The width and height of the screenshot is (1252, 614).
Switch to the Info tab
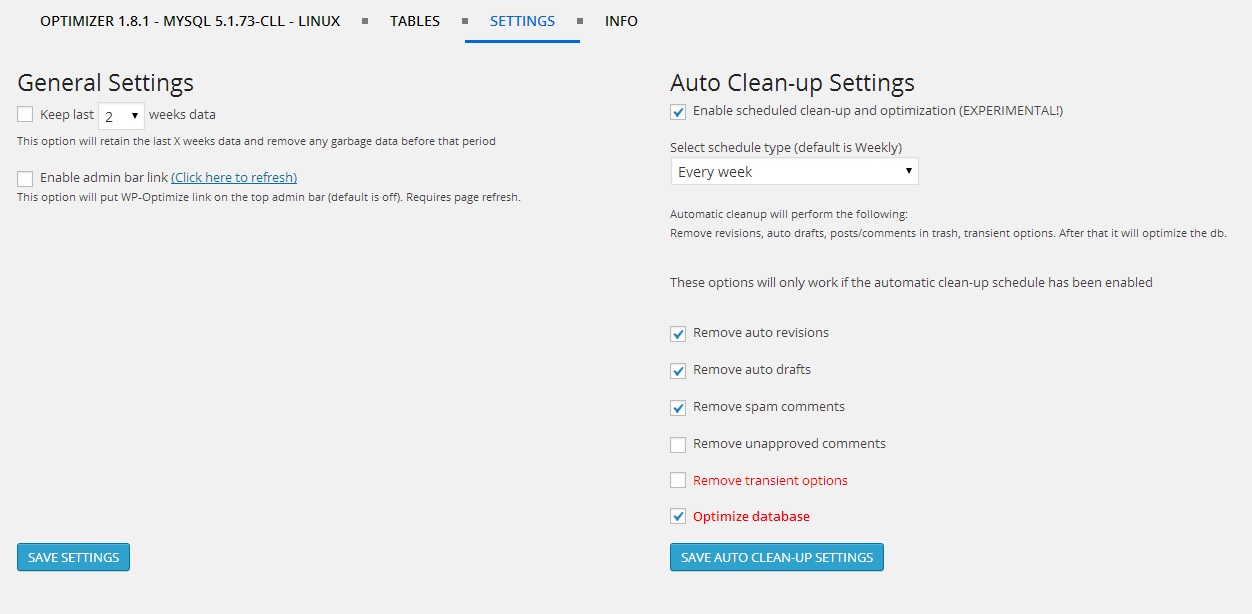(621, 21)
